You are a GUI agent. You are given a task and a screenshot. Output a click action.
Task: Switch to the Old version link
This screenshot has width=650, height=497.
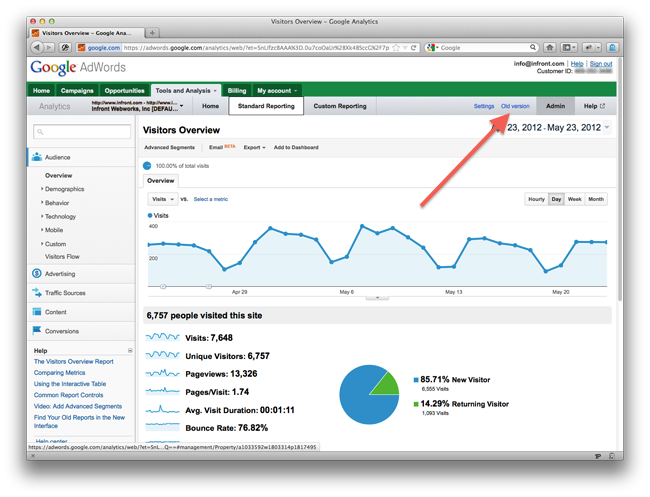click(515, 106)
